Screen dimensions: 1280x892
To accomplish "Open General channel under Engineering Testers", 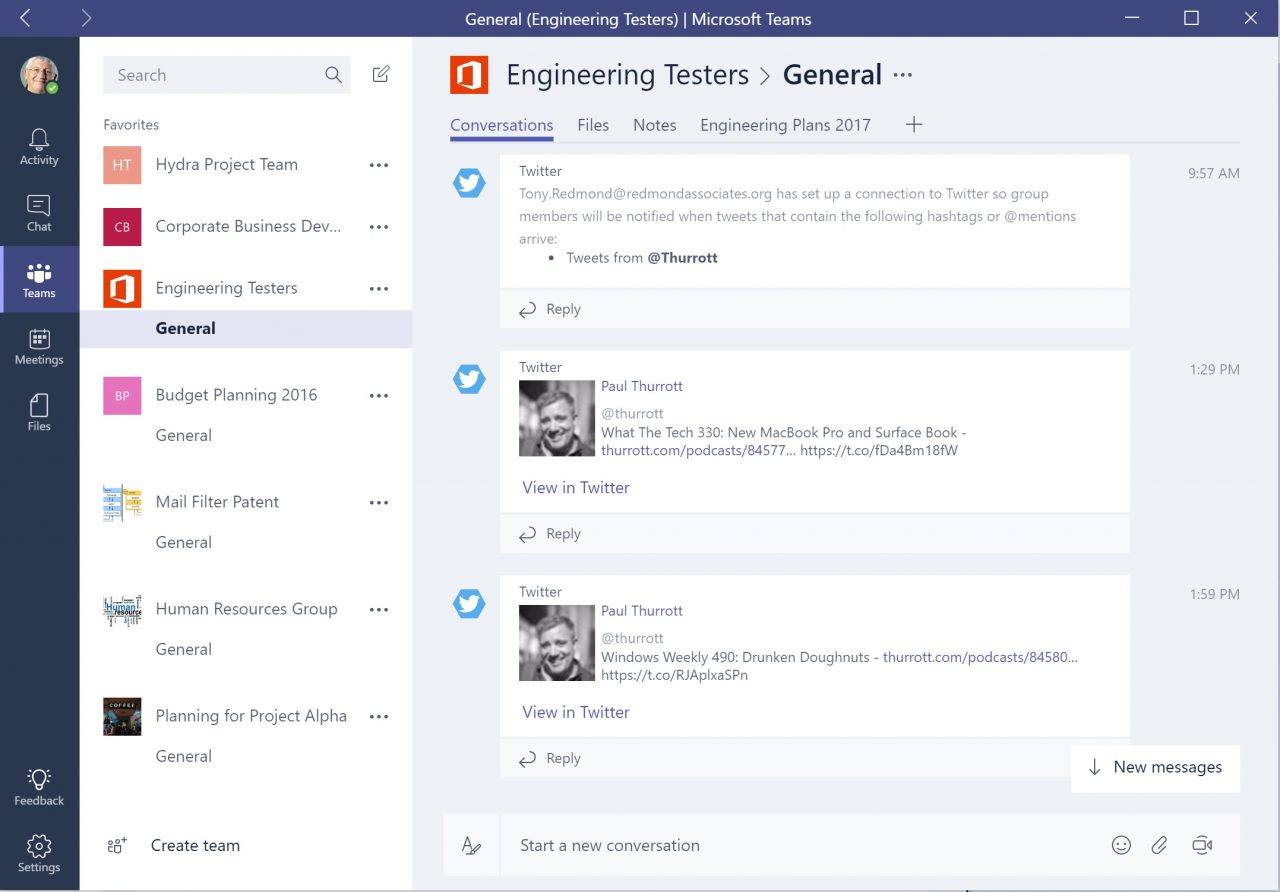I will pyautogui.click(x=246, y=328).
